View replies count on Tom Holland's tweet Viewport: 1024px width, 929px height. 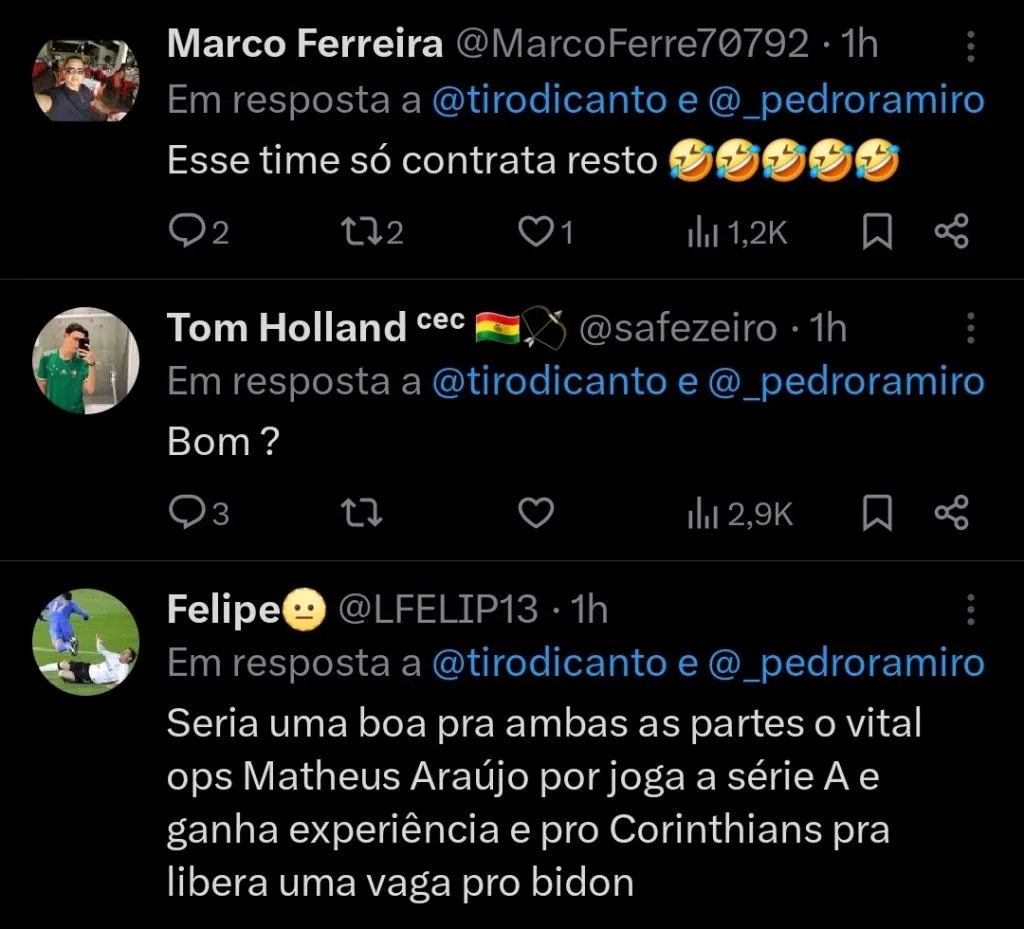[191, 513]
